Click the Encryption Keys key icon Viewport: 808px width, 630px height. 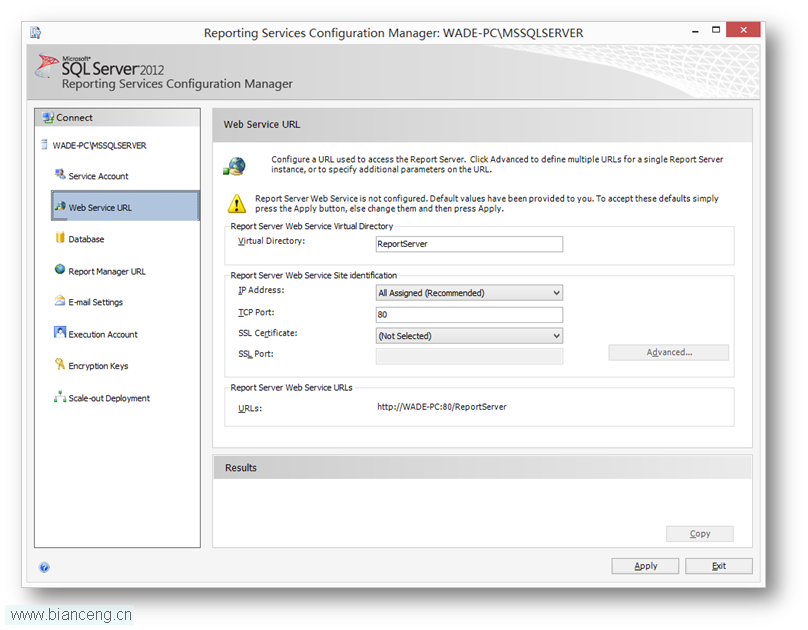pos(60,364)
